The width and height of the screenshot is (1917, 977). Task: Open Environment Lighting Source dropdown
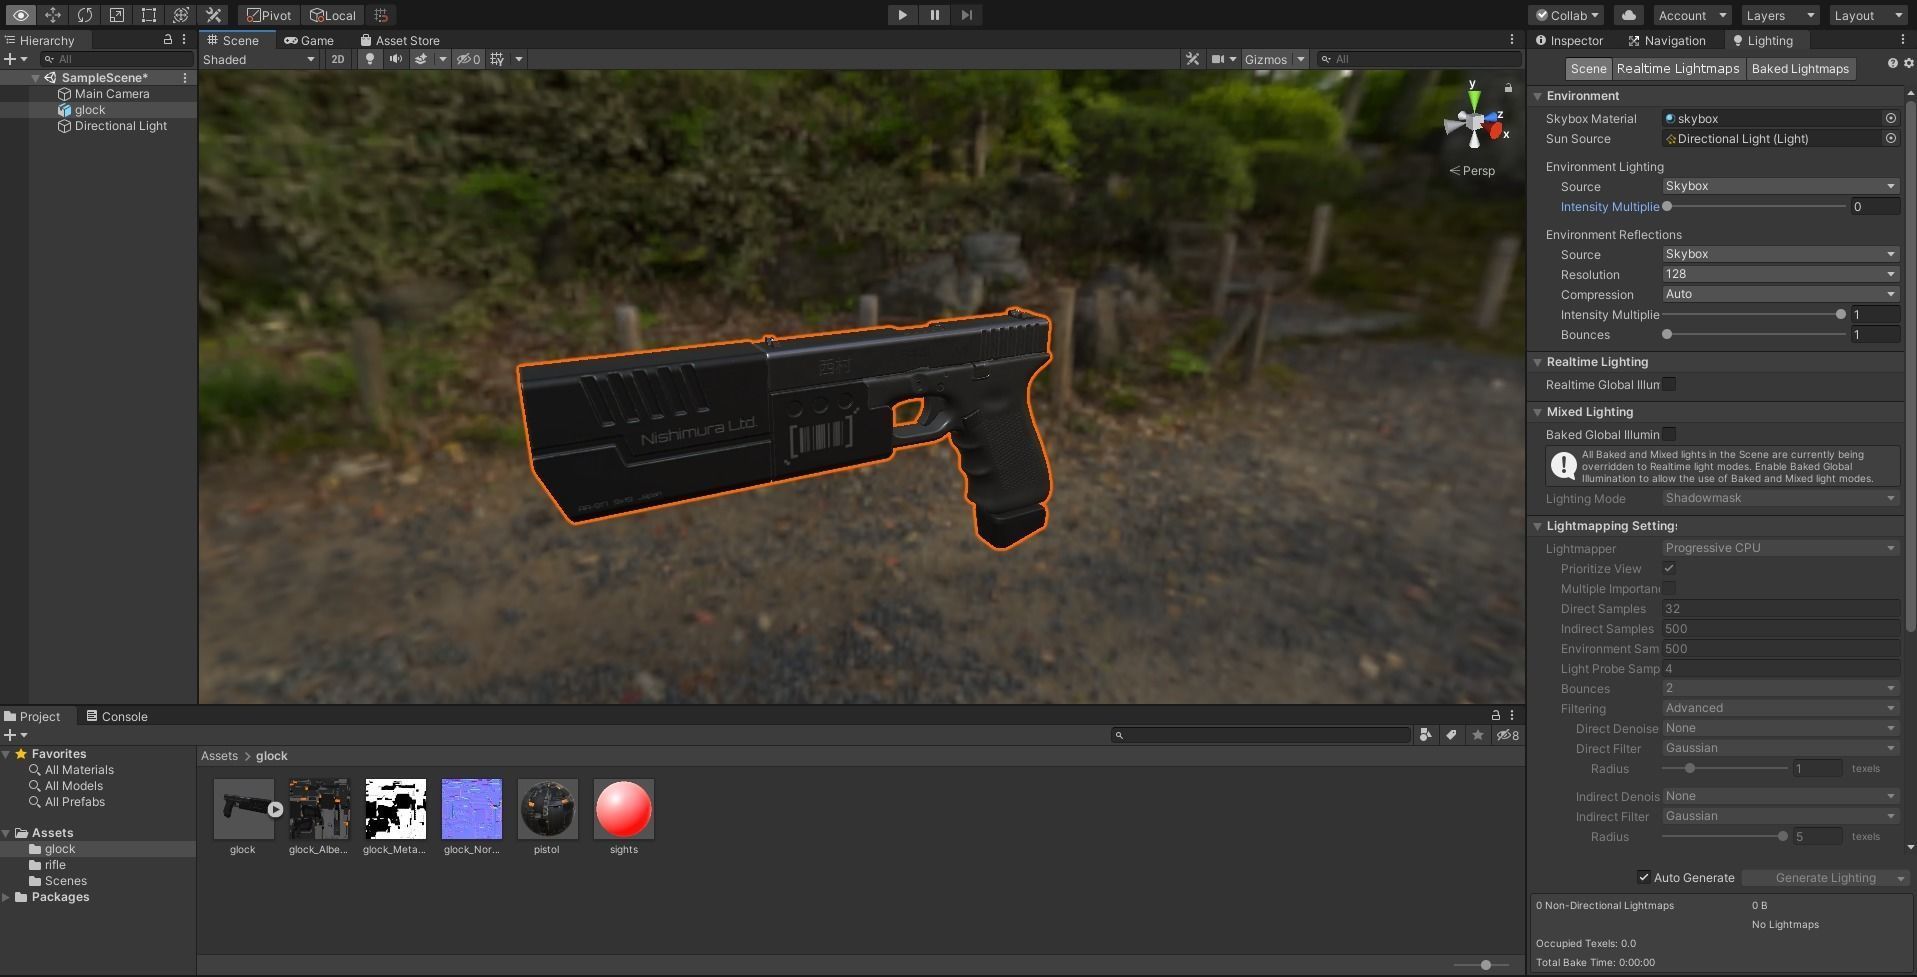[1780, 186]
